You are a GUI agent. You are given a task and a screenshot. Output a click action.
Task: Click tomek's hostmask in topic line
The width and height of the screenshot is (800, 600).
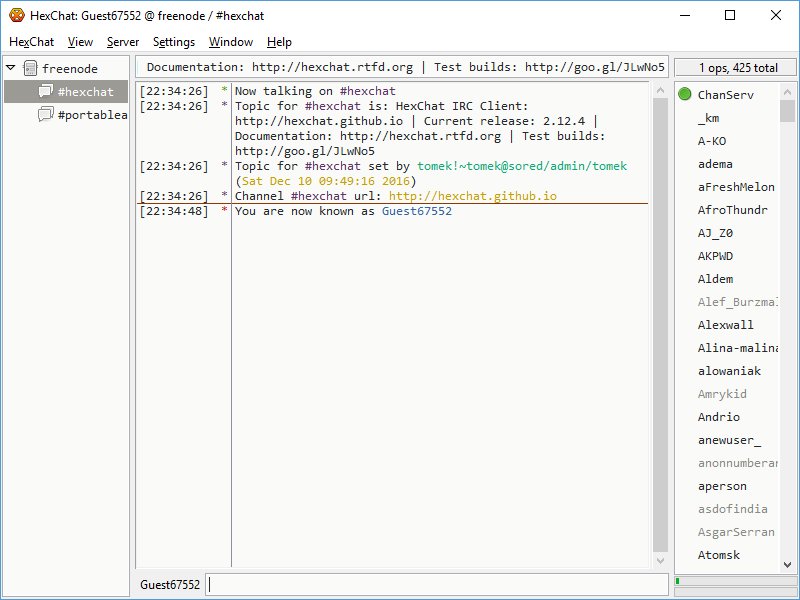(522, 166)
